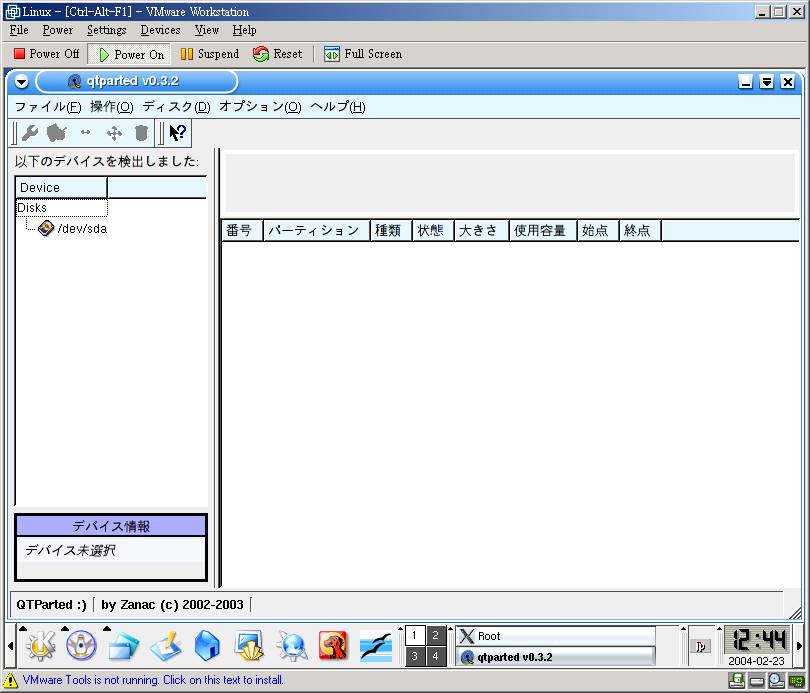Sort by the 種類 column header
The height and width of the screenshot is (693, 810).
pos(391,230)
